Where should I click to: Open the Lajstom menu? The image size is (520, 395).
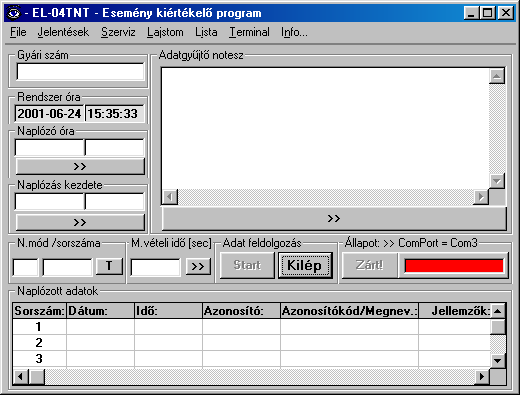[x=165, y=32]
